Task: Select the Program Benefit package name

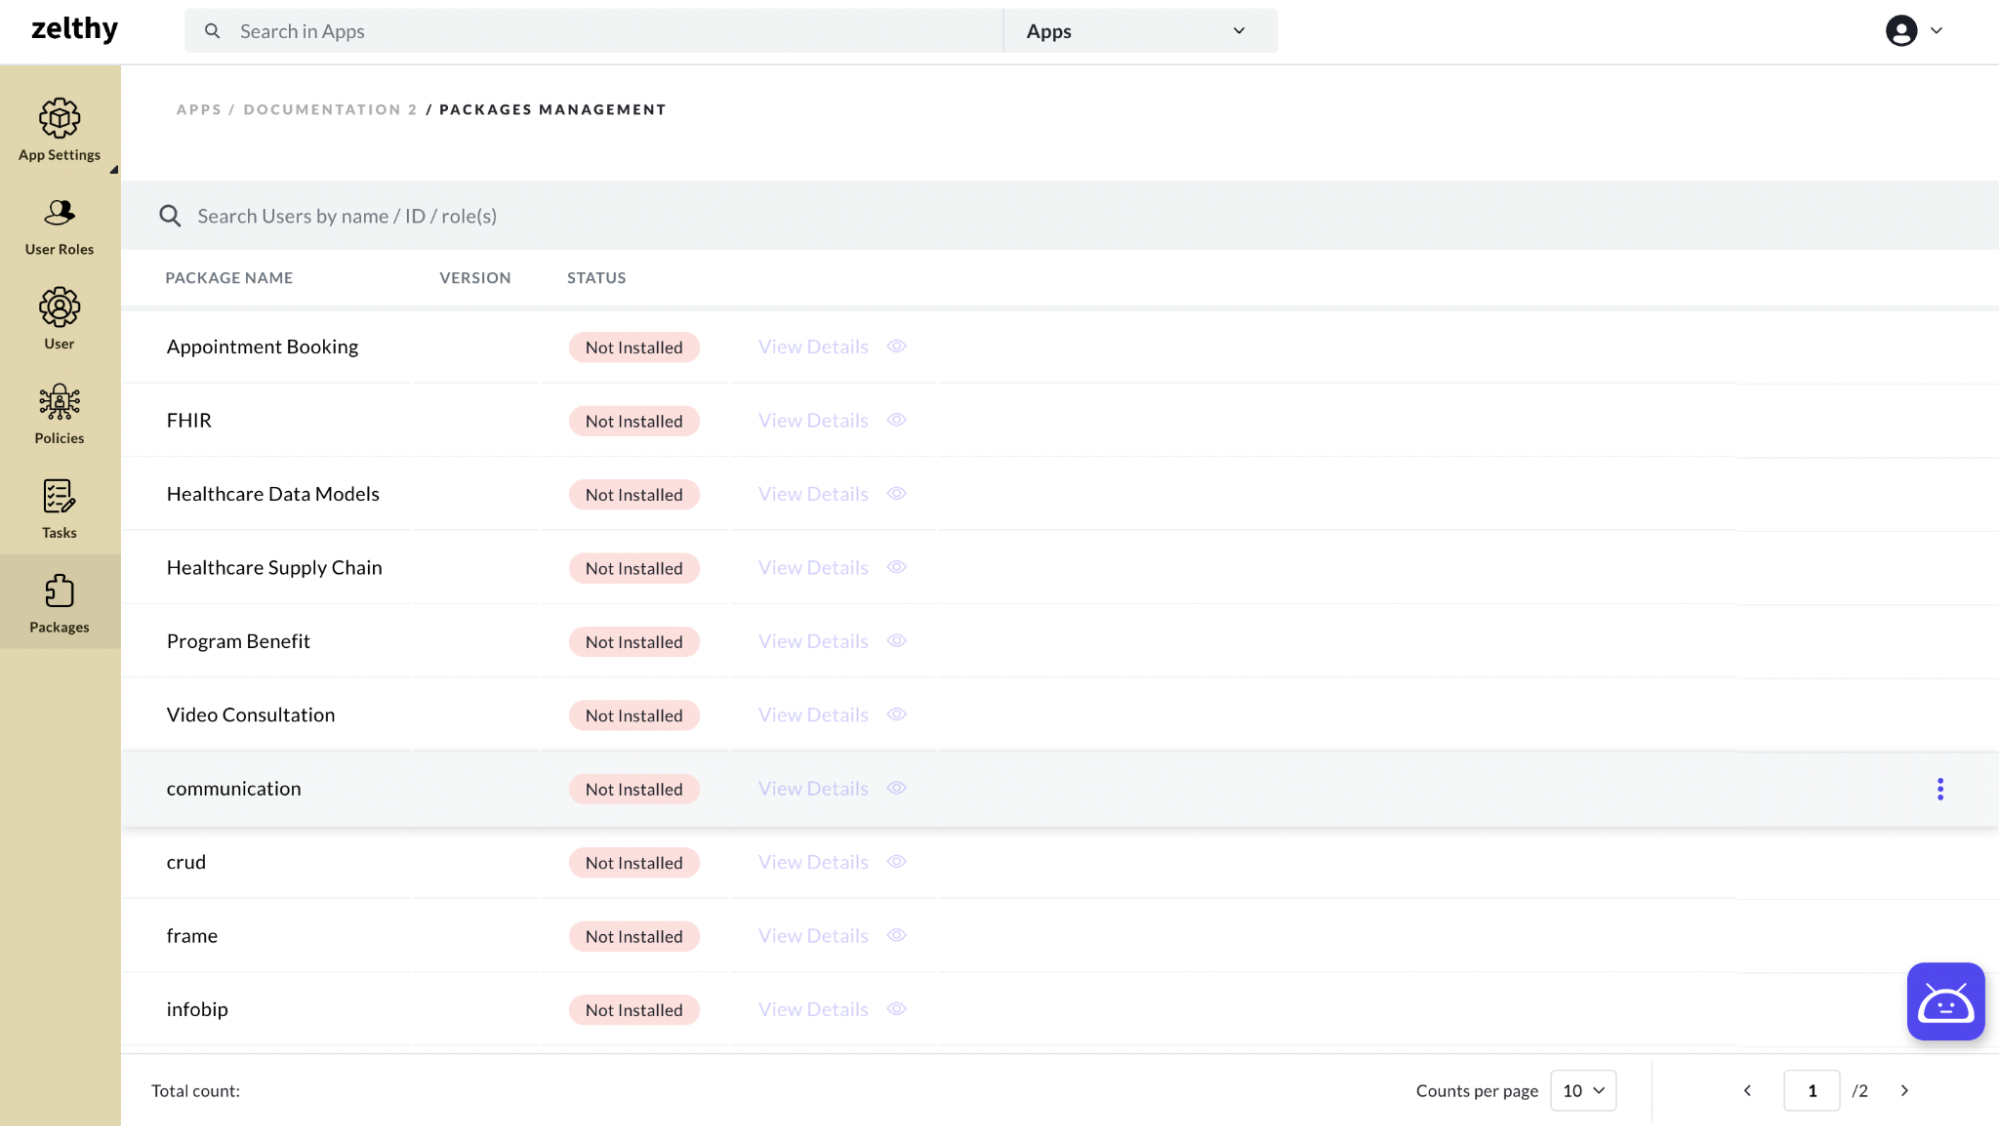Action: tap(238, 641)
